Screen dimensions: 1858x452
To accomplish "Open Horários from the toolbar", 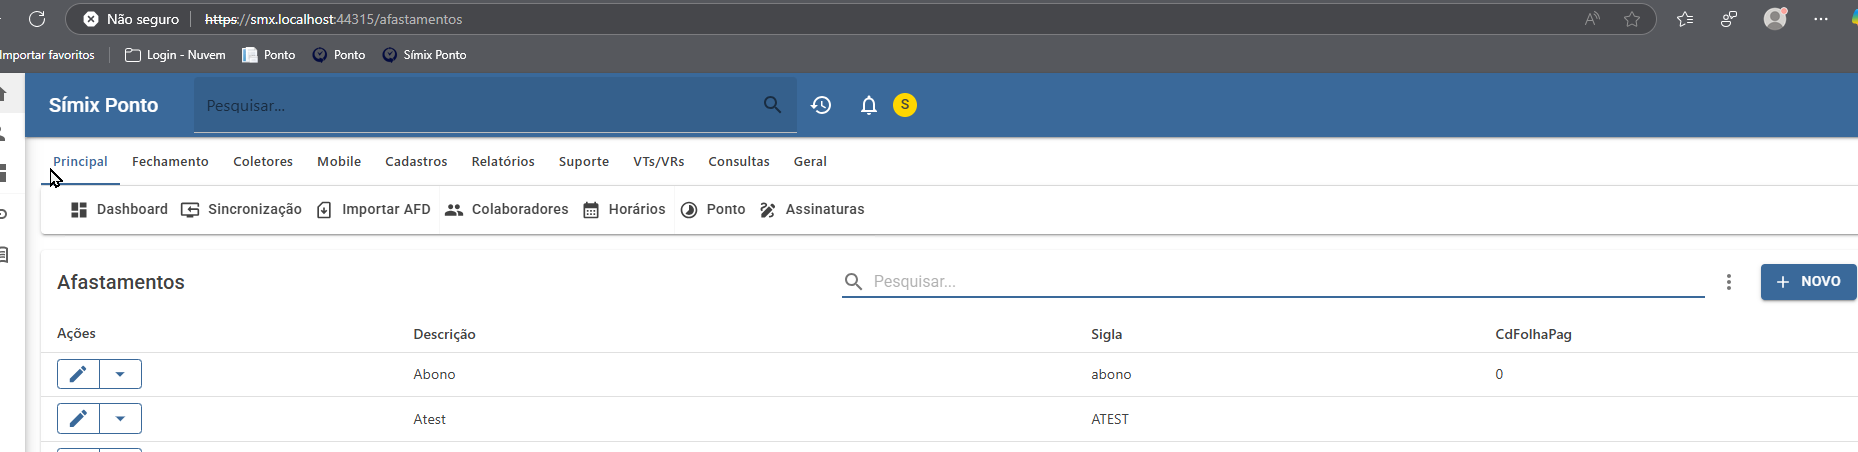I will click(624, 210).
